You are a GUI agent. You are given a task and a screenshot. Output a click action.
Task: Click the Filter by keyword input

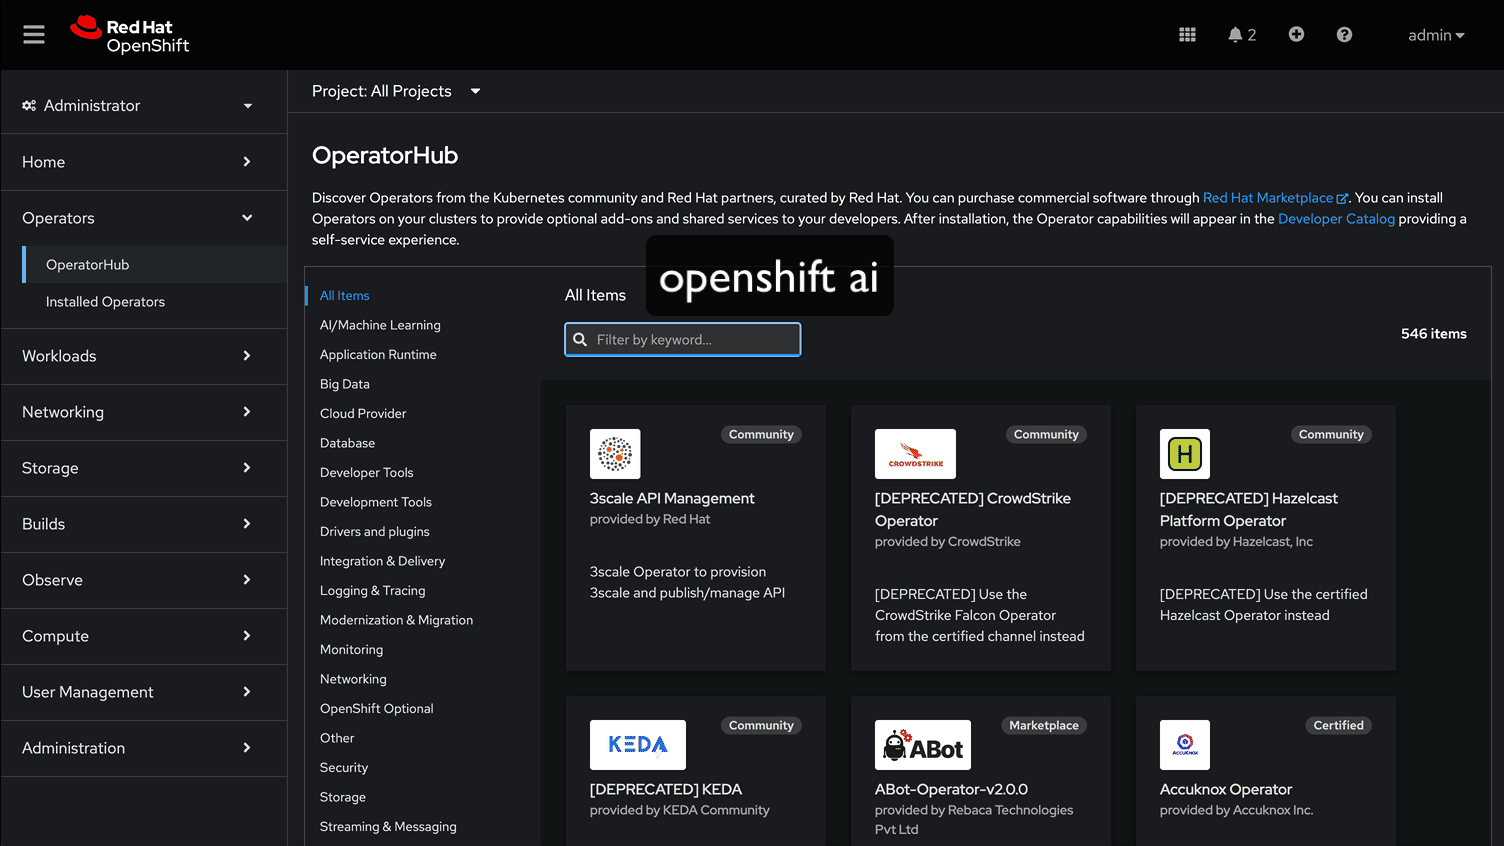pyautogui.click(x=683, y=340)
